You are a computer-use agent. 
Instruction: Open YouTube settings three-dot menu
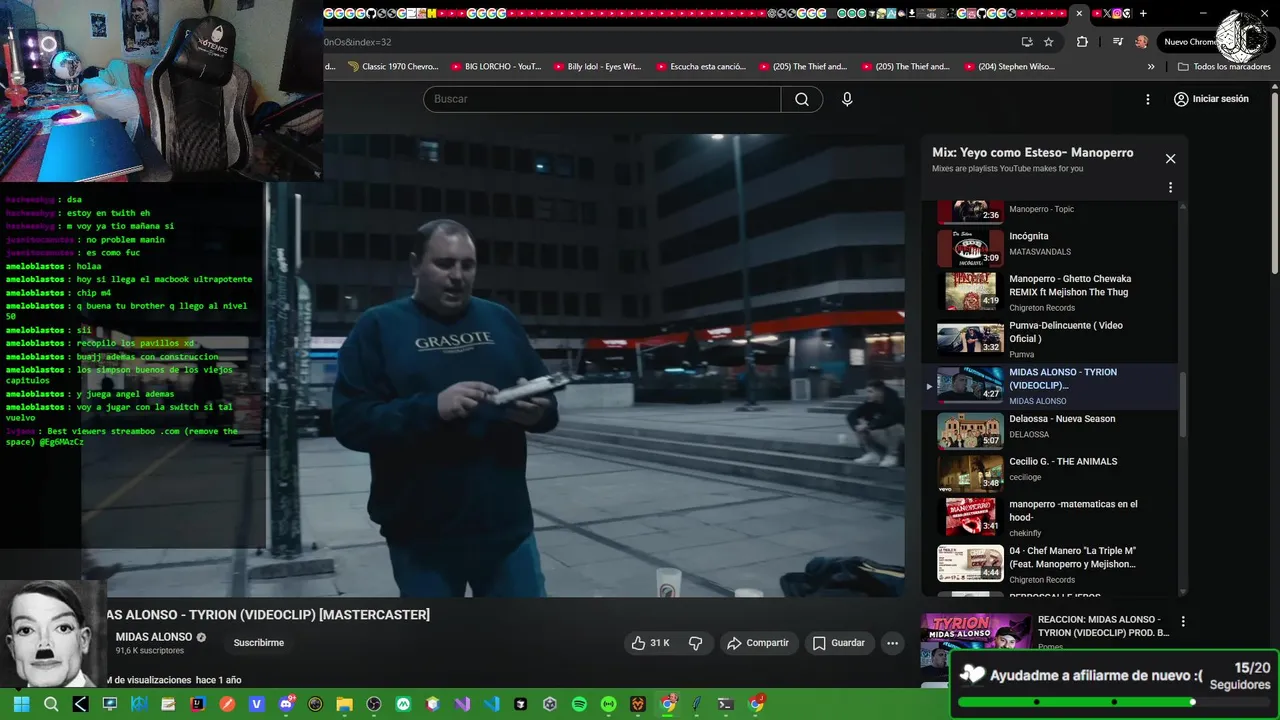[x=1148, y=99]
